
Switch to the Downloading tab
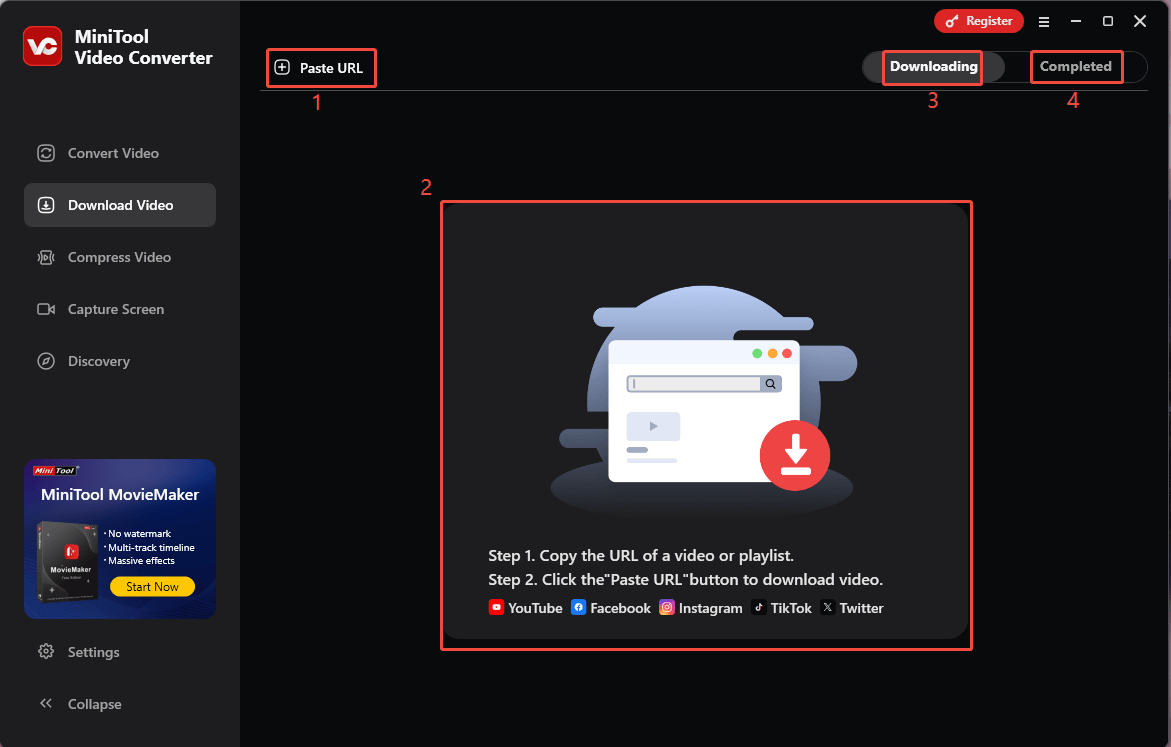[932, 67]
